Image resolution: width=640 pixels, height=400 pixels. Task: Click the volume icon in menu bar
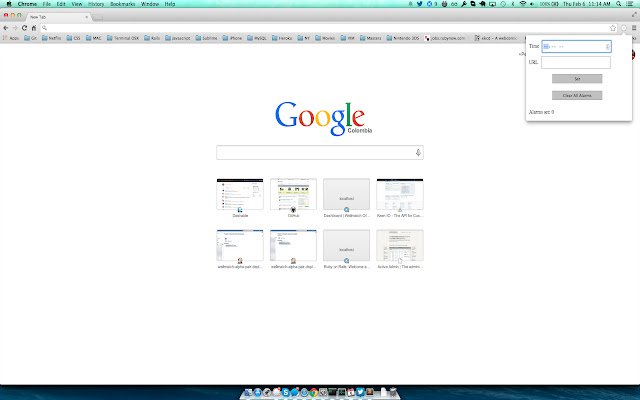[x=532, y=4]
